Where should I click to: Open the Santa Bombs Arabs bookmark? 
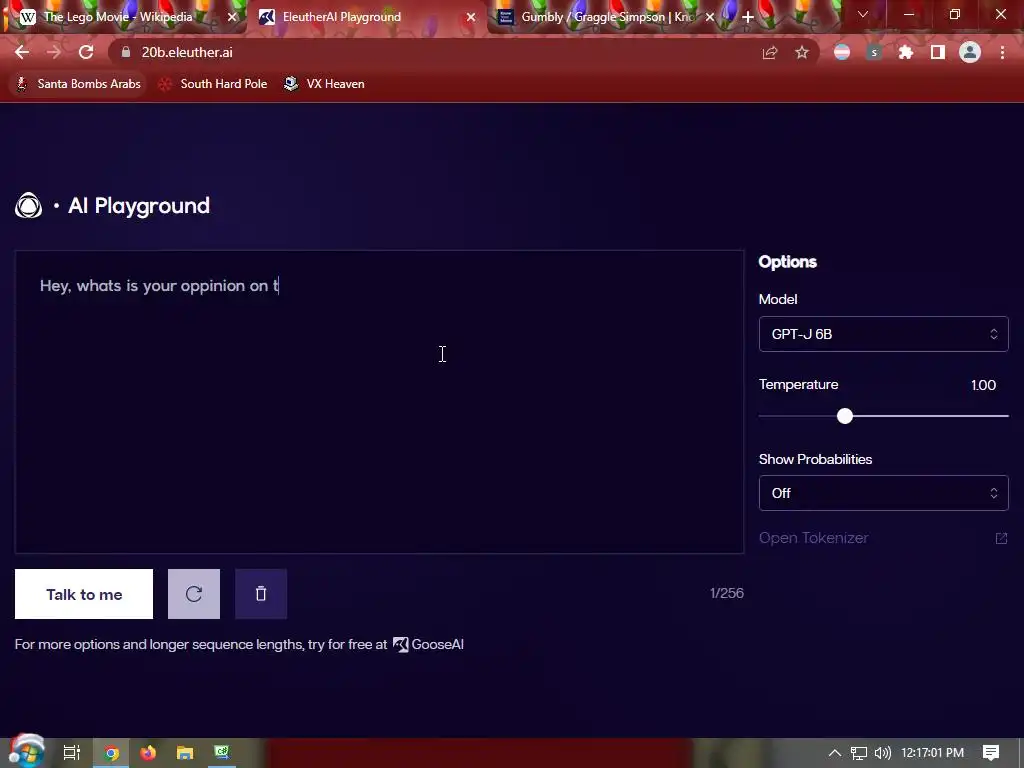78,84
